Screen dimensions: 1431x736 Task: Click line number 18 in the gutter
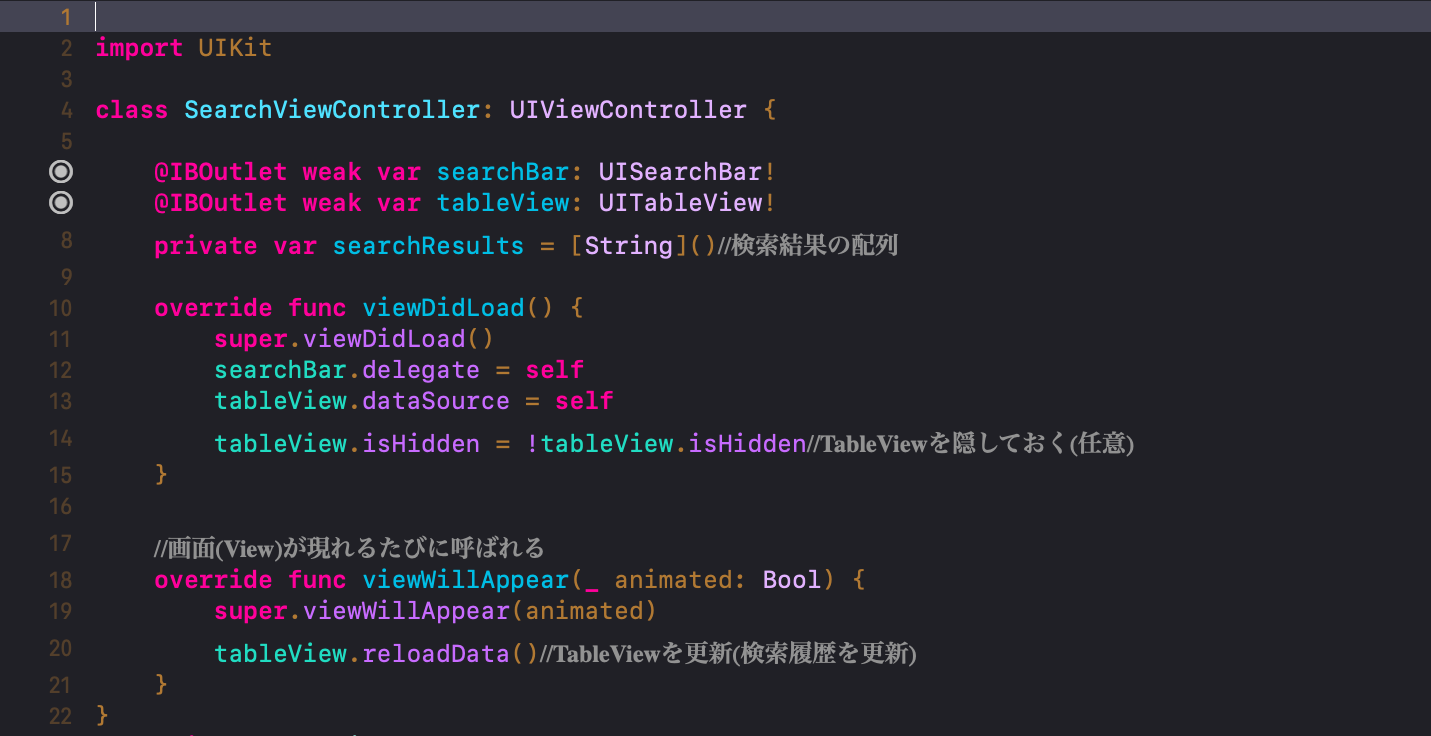tap(60, 580)
